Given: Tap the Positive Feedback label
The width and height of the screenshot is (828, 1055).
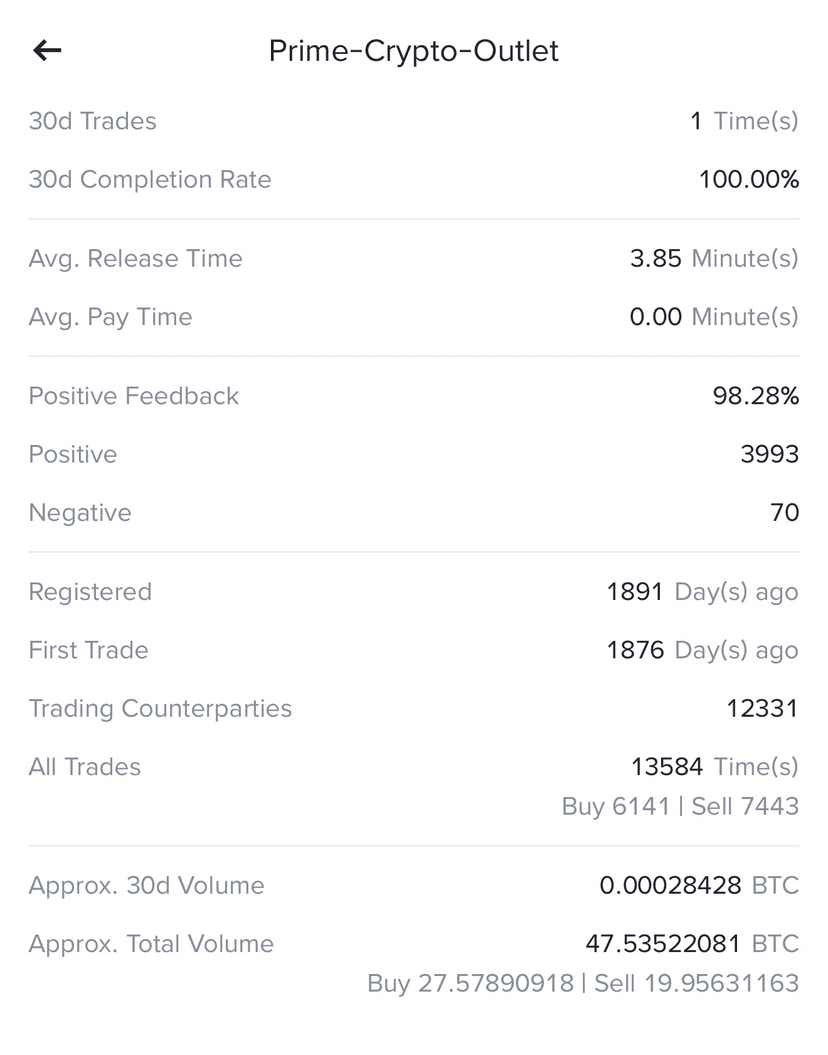Looking at the screenshot, I should tap(133, 396).
